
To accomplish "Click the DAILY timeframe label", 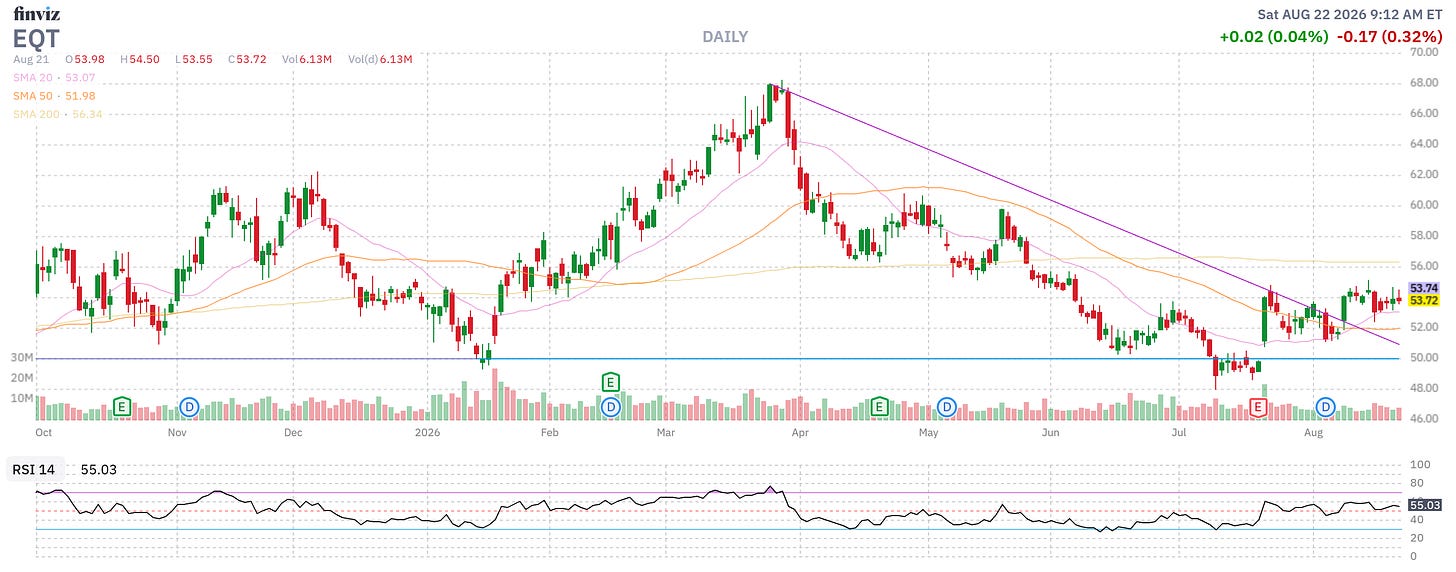I will [725, 37].
